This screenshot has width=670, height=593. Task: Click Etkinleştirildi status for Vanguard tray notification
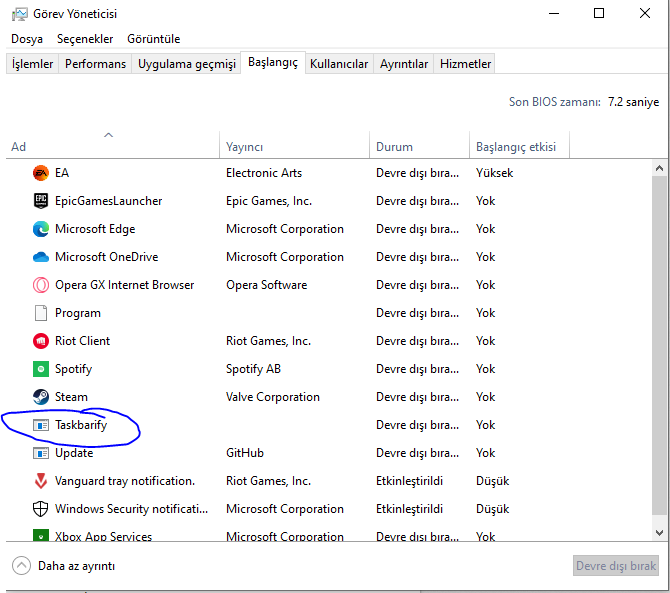409,481
